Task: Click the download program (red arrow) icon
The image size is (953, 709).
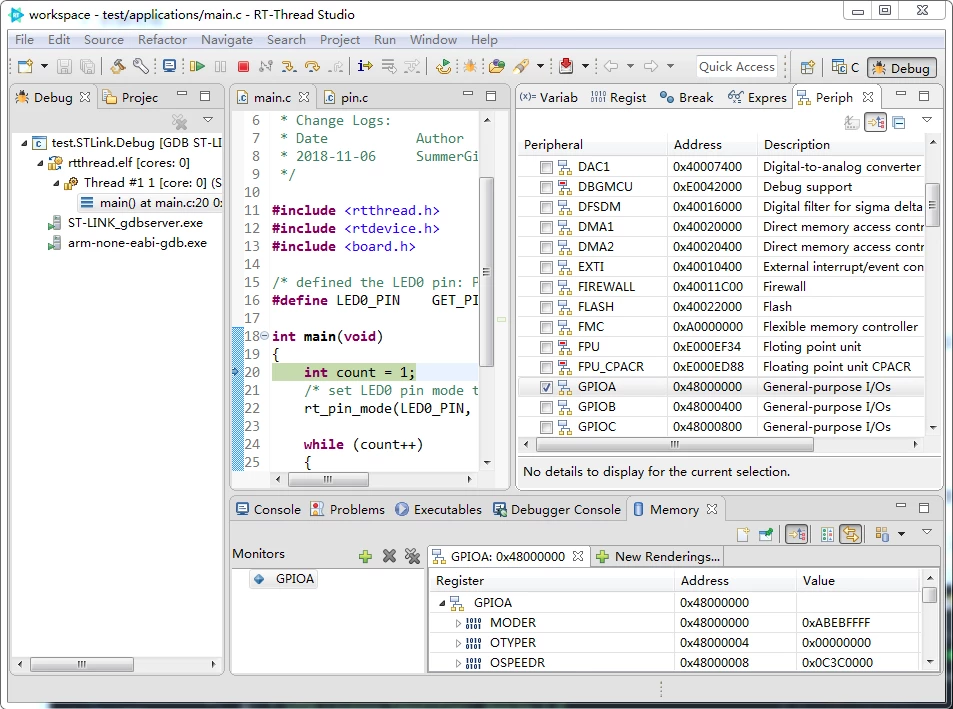Action: 566,66
